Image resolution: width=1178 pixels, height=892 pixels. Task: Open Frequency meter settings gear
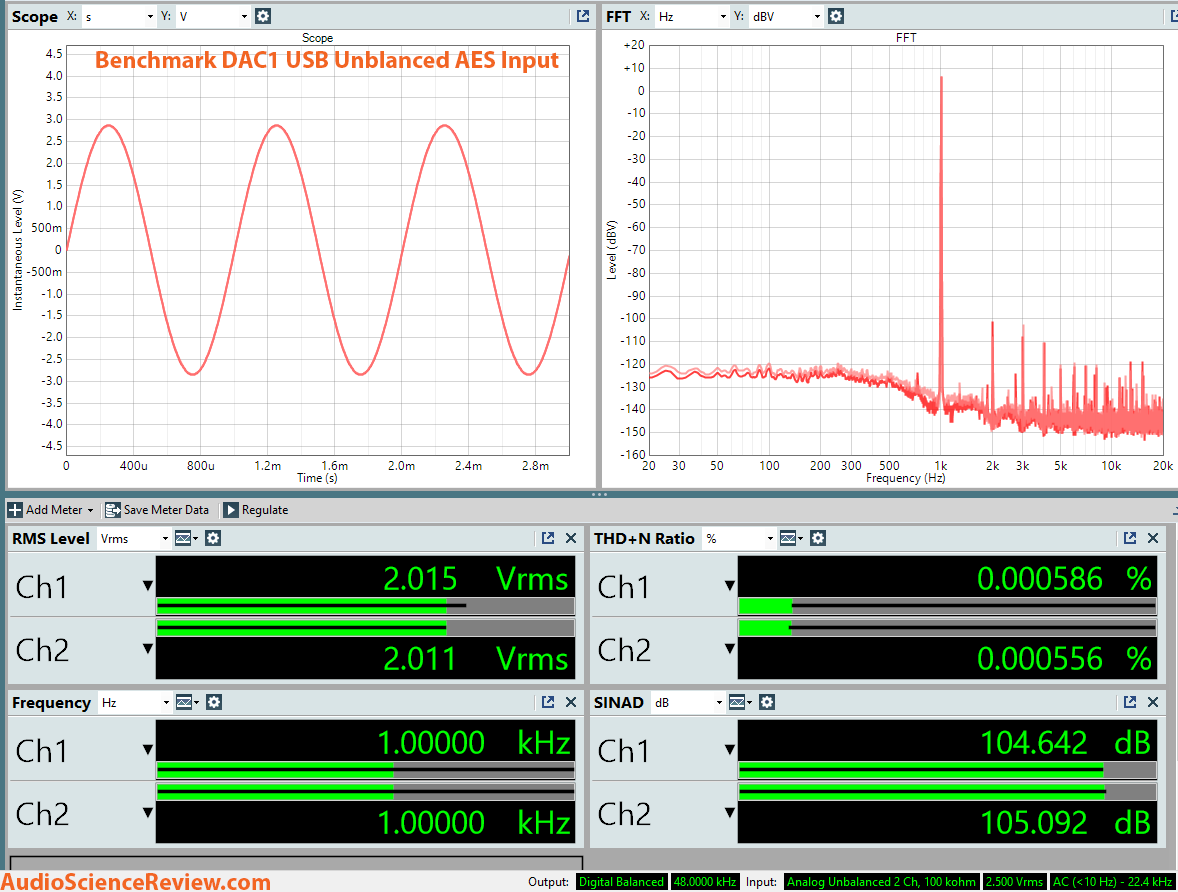click(x=214, y=702)
